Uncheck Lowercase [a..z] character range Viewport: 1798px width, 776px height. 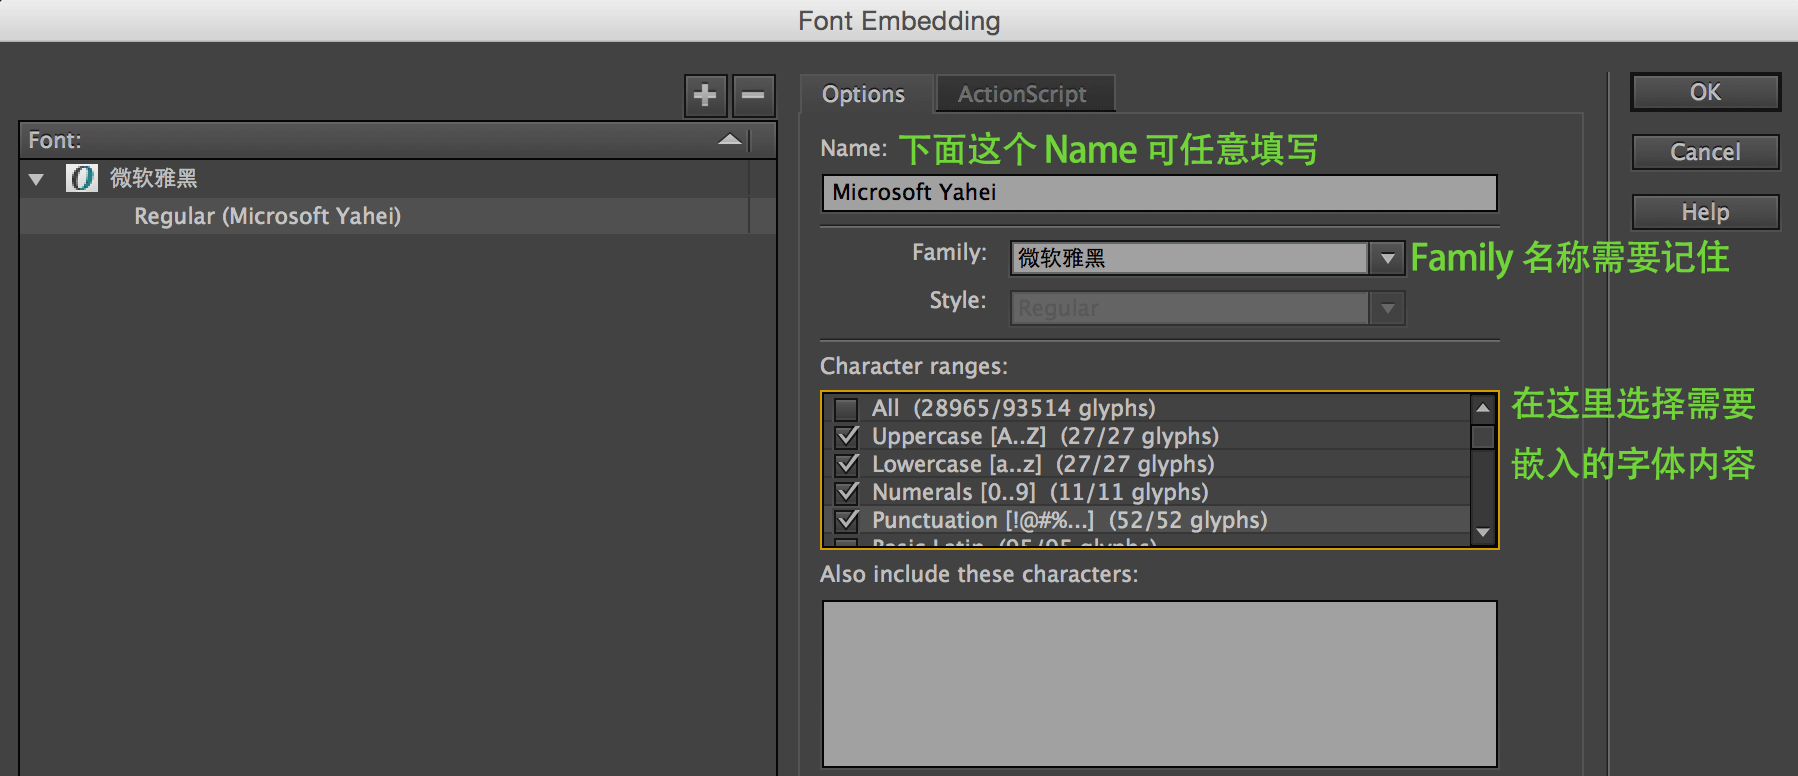(x=847, y=464)
